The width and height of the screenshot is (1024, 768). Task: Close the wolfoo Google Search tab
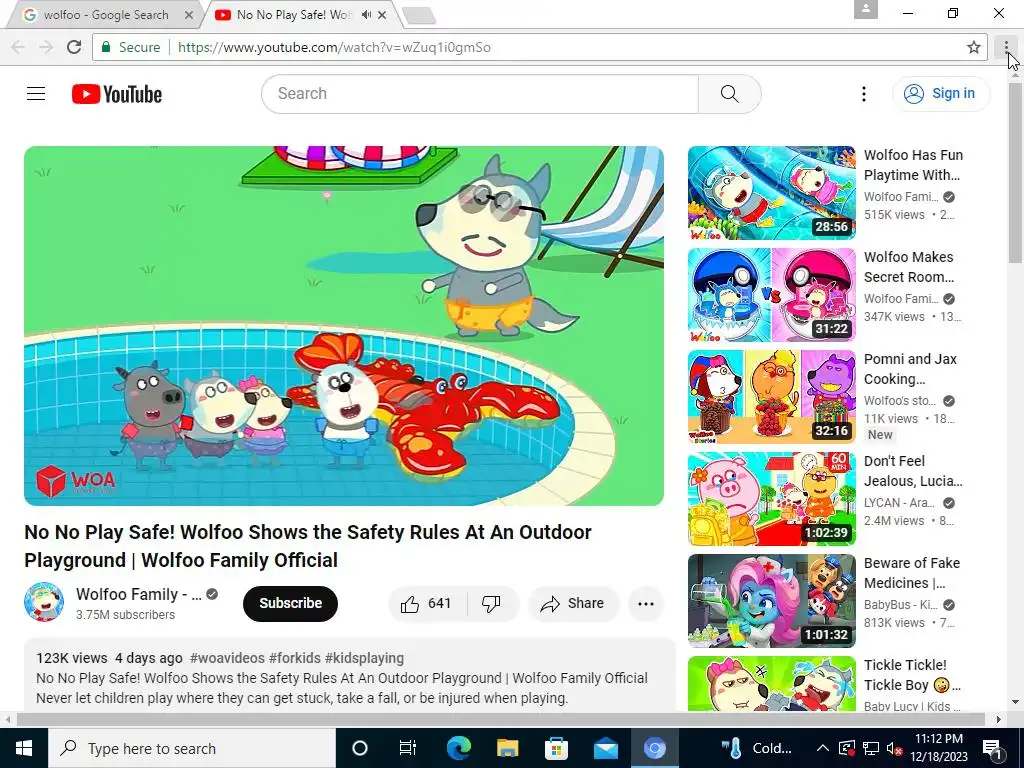pos(189,14)
